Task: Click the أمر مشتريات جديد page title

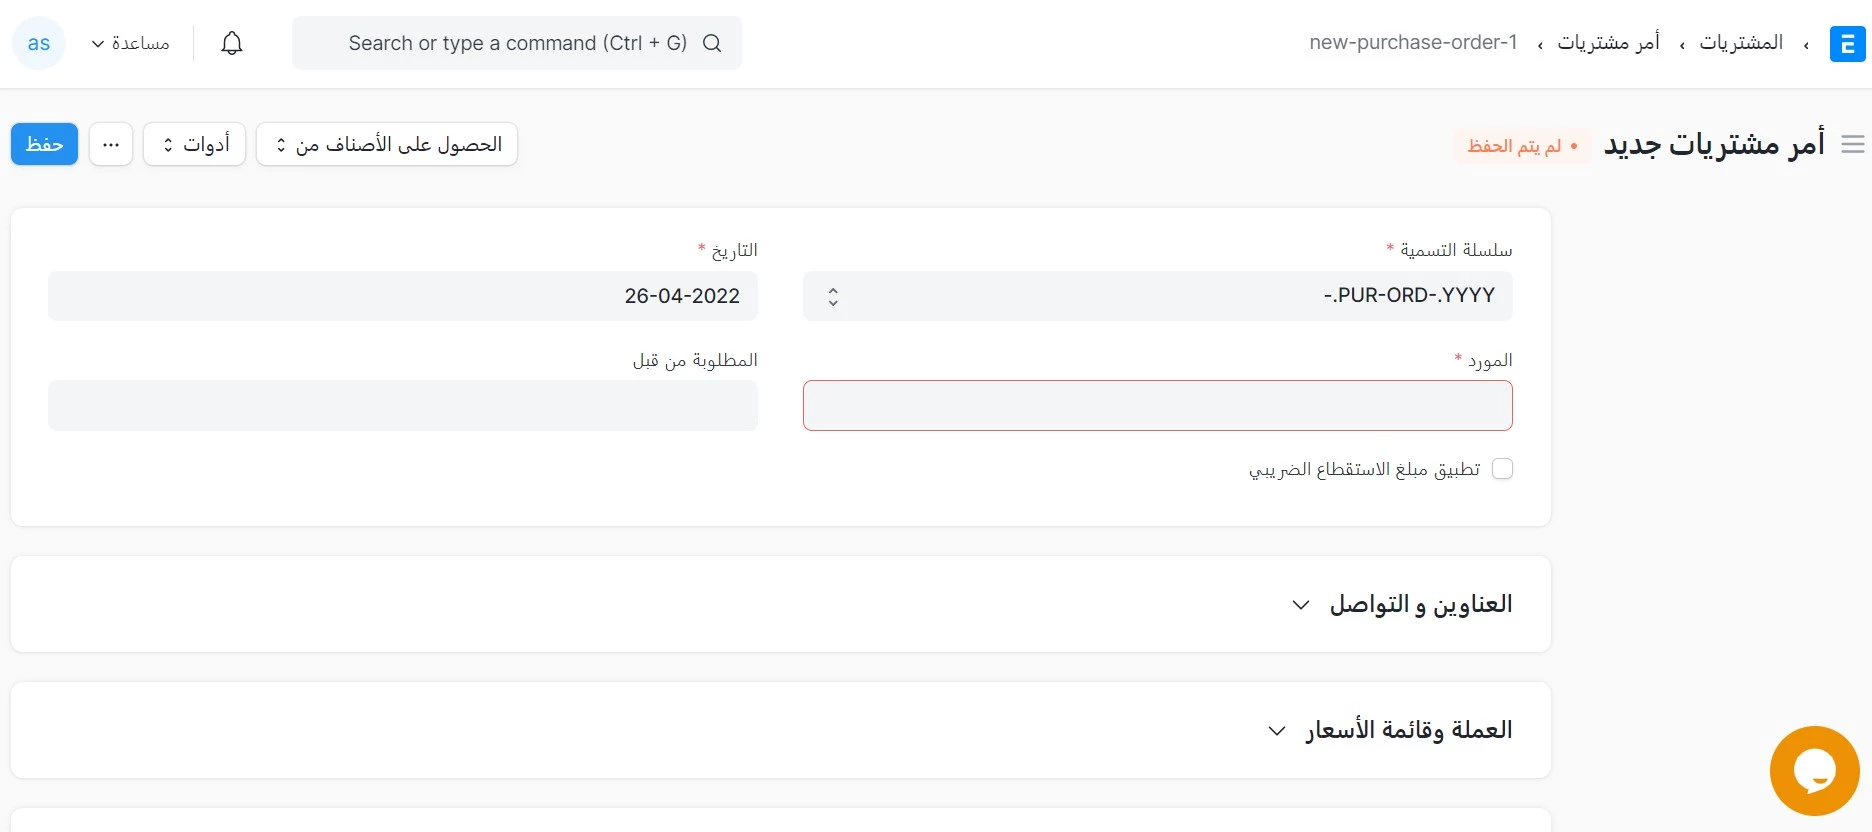Action: [1714, 145]
